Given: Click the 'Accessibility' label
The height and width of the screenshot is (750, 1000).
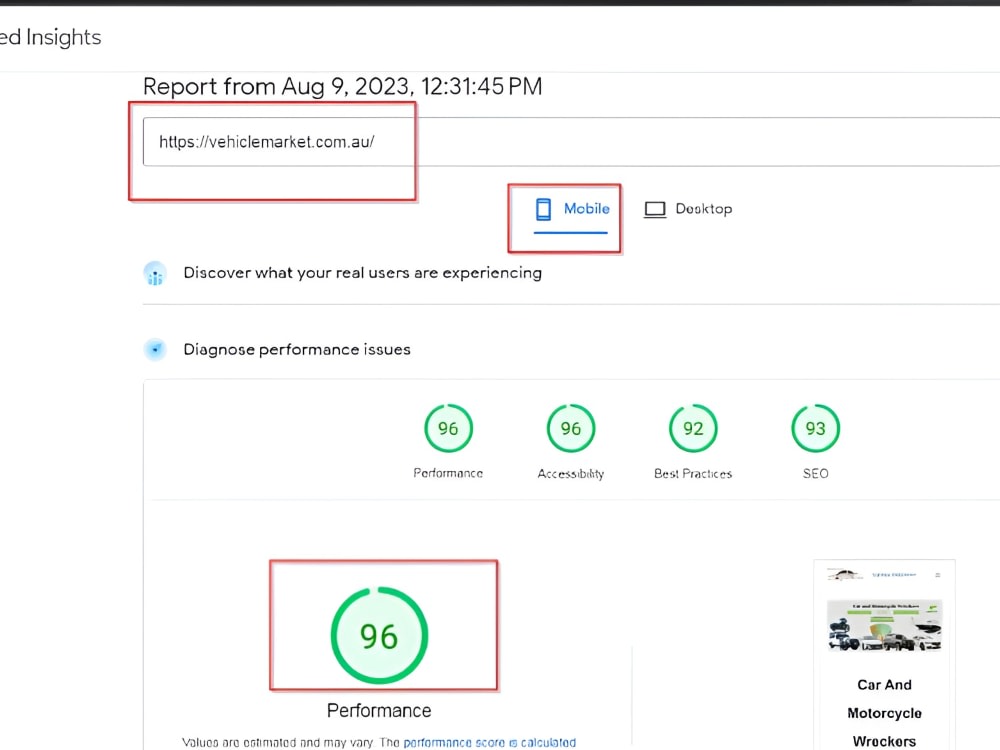Looking at the screenshot, I should point(571,473).
